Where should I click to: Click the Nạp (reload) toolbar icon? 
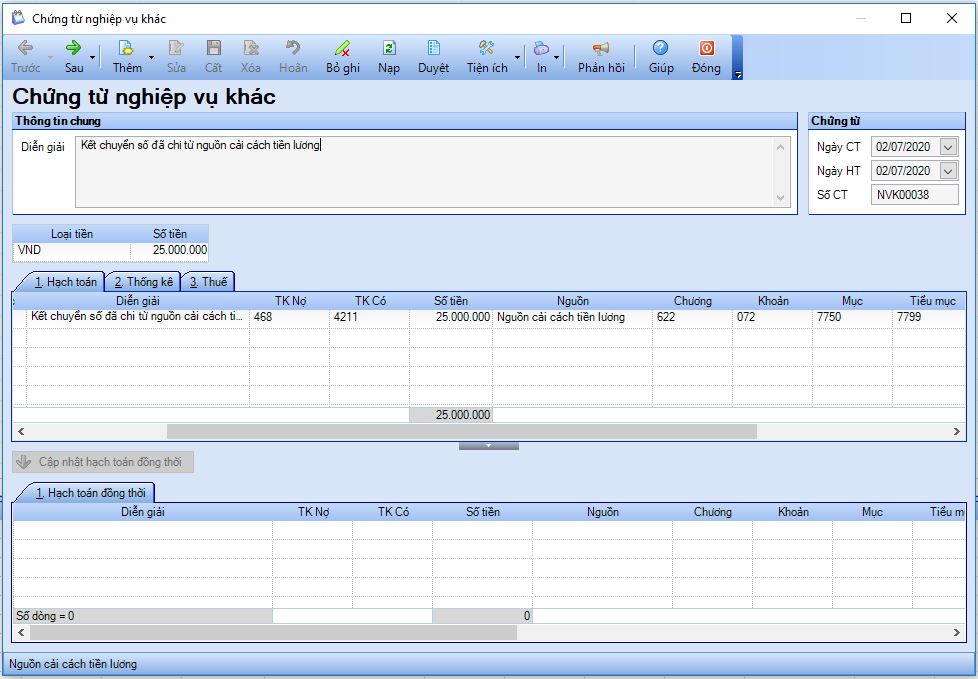pyautogui.click(x=389, y=48)
